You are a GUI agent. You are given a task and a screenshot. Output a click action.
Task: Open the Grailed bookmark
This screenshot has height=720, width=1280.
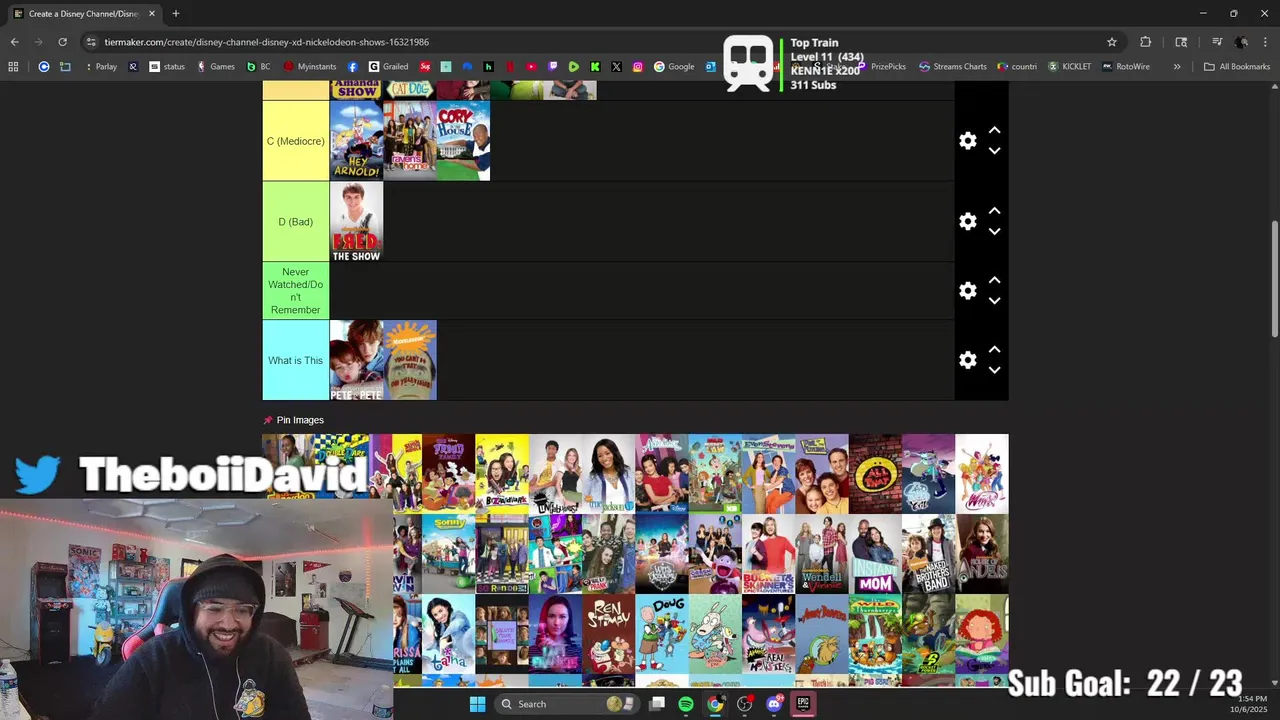point(389,67)
